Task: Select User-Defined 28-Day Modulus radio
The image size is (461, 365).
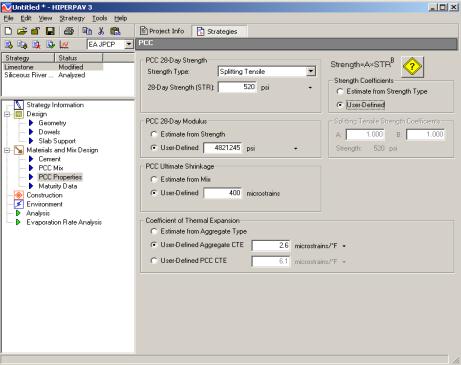Action: tap(154, 148)
